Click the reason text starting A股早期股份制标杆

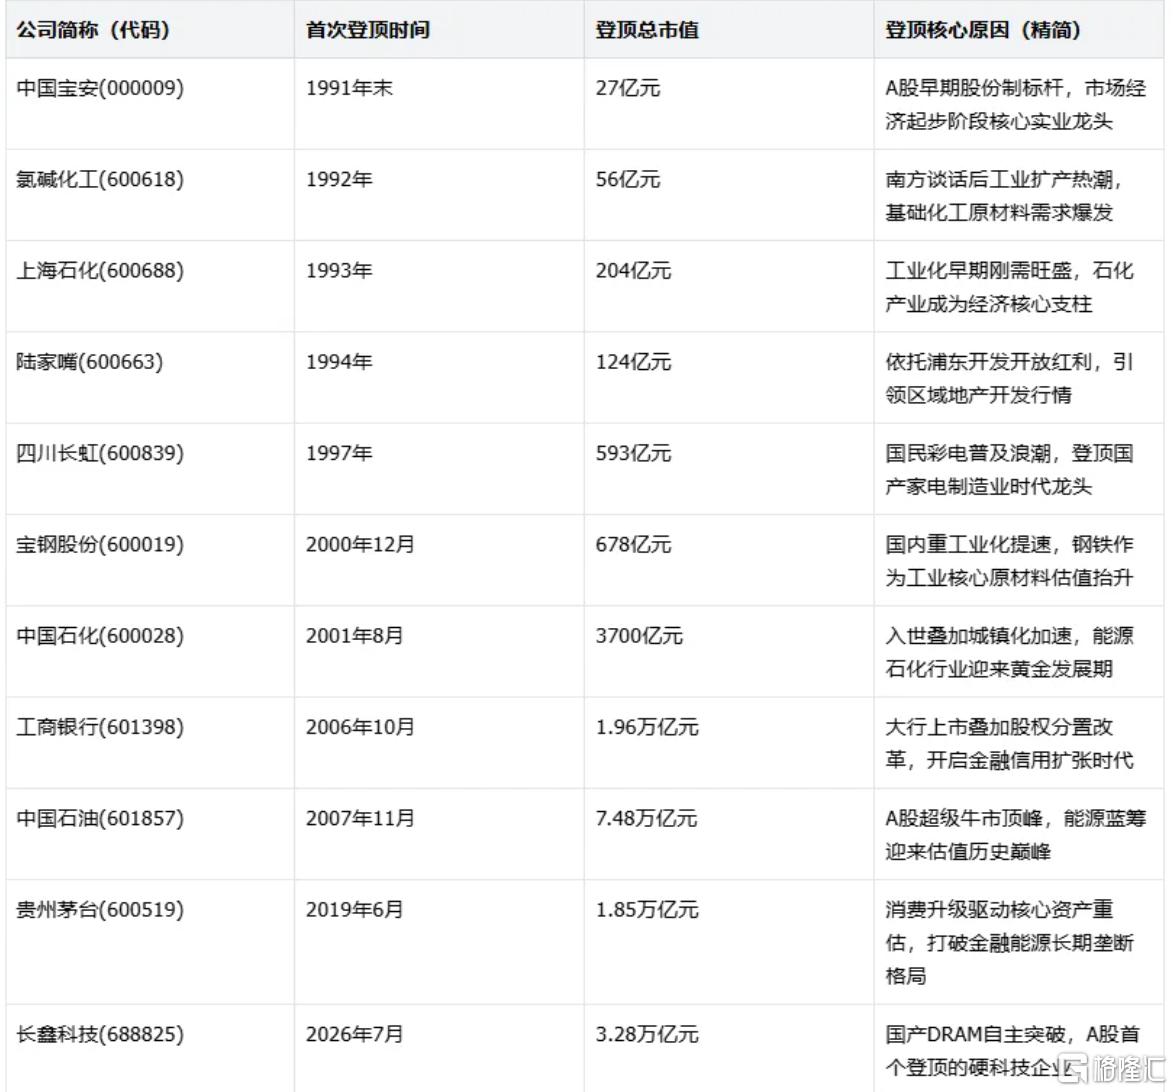(1015, 105)
